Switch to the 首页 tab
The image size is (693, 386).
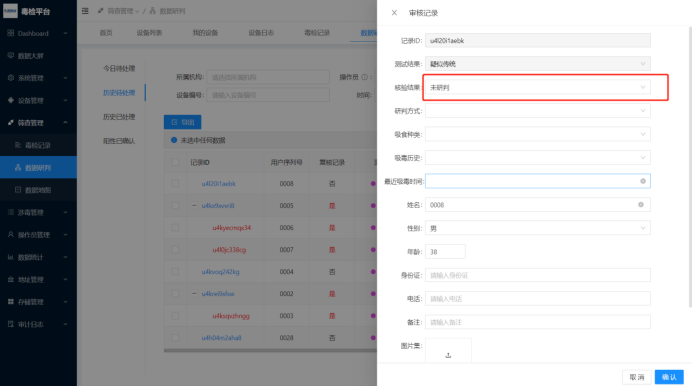point(106,33)
